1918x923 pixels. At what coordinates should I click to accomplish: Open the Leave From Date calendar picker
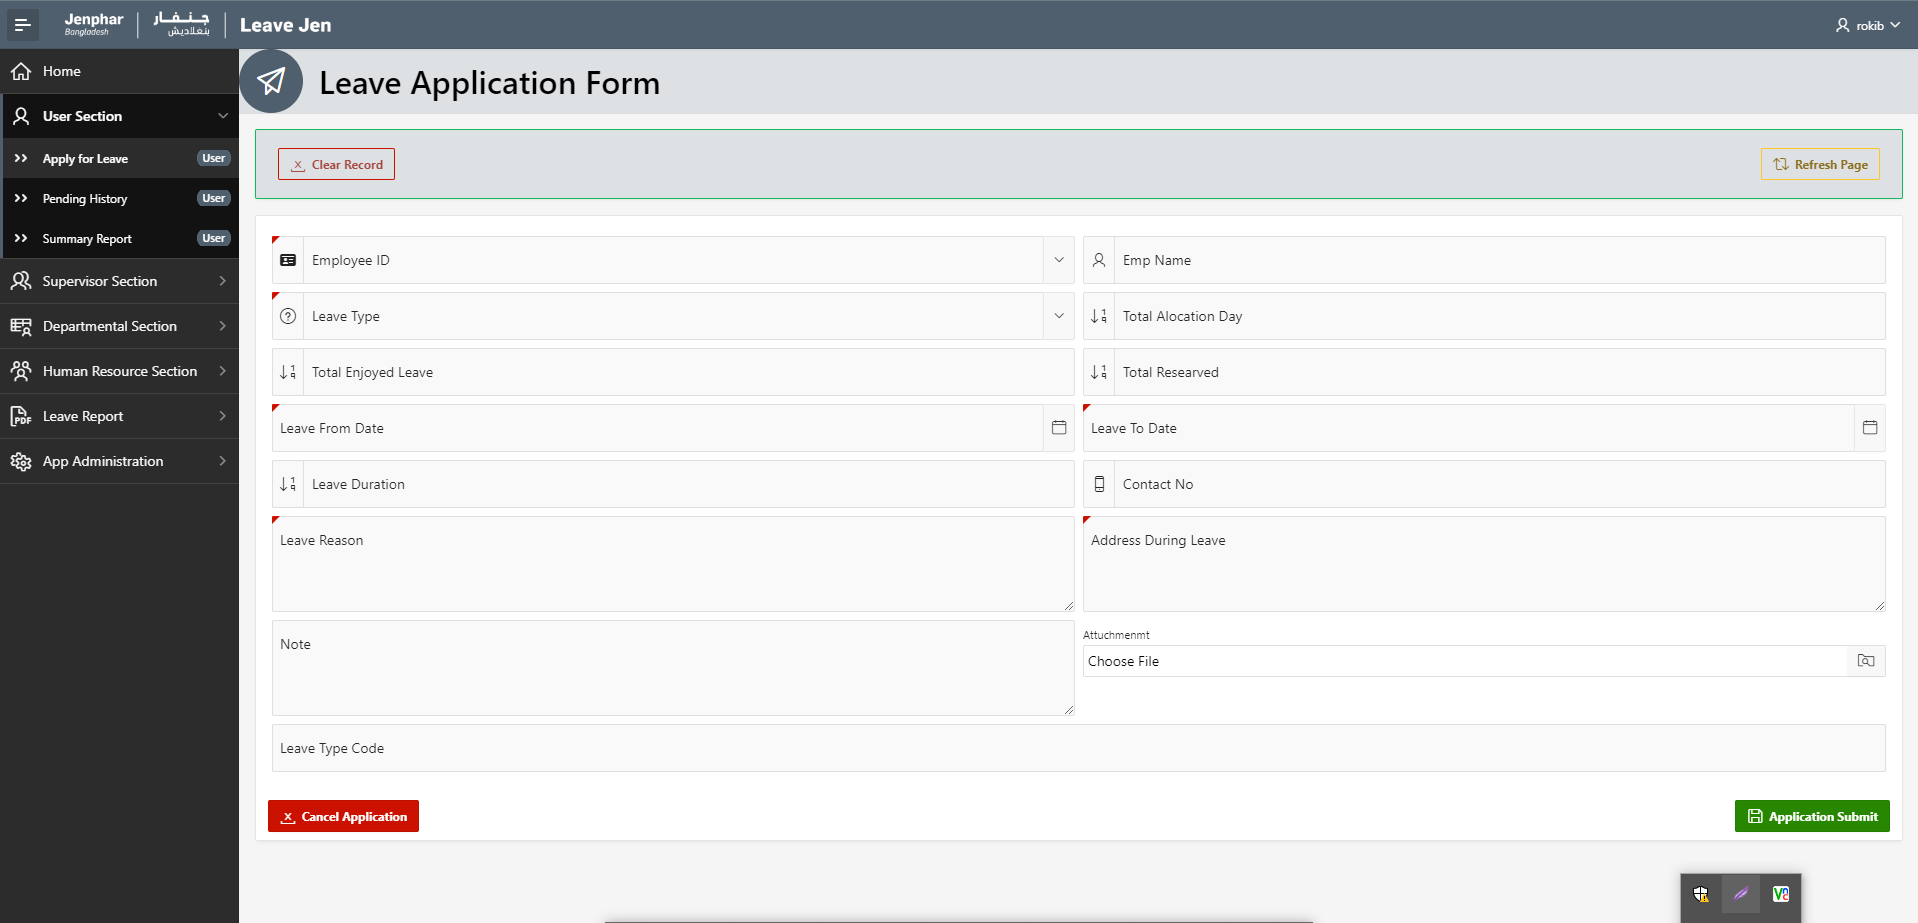pos(1059,428)
